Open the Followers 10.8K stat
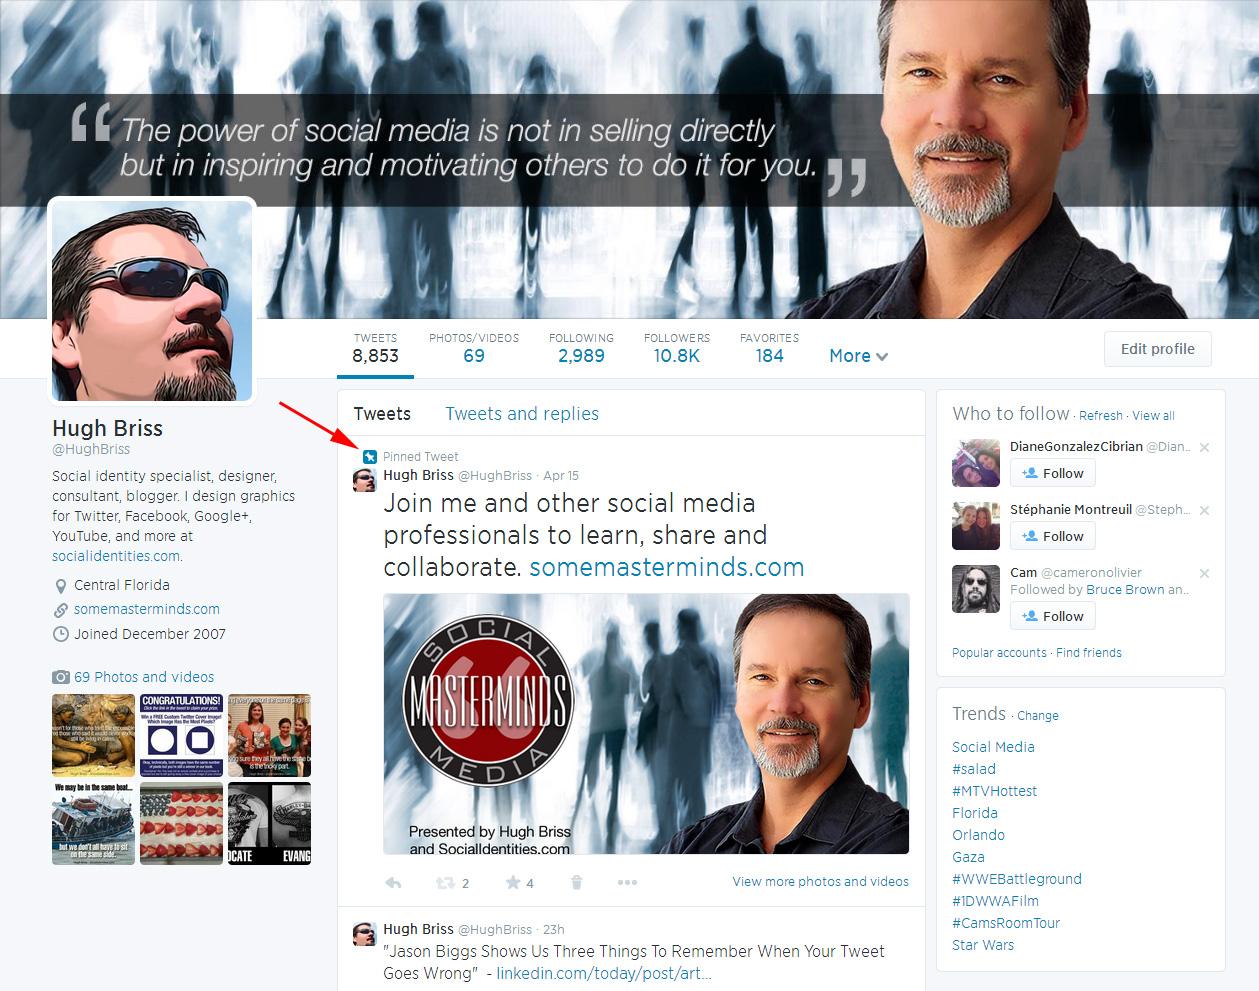The height and width of the screenshot is (991, 1259). (x=676, y=348)
